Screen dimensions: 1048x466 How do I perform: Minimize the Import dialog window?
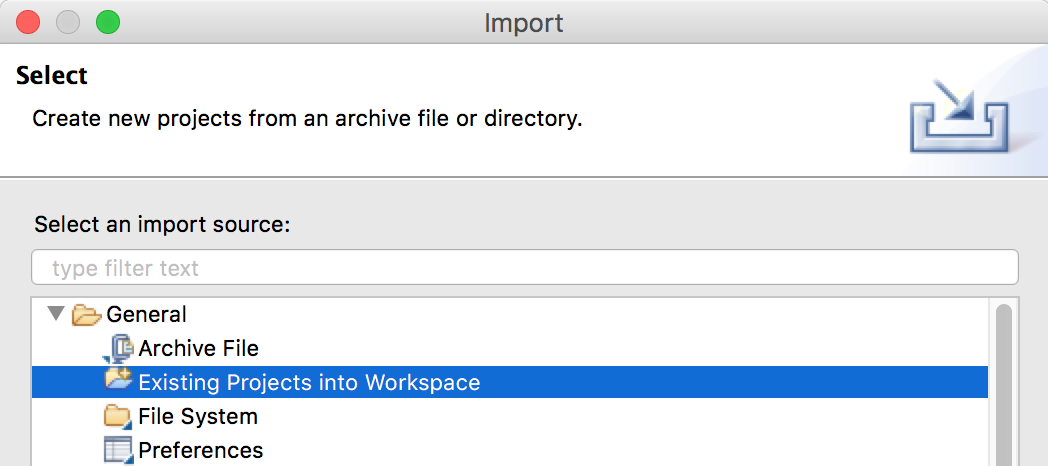pos(68,21)
